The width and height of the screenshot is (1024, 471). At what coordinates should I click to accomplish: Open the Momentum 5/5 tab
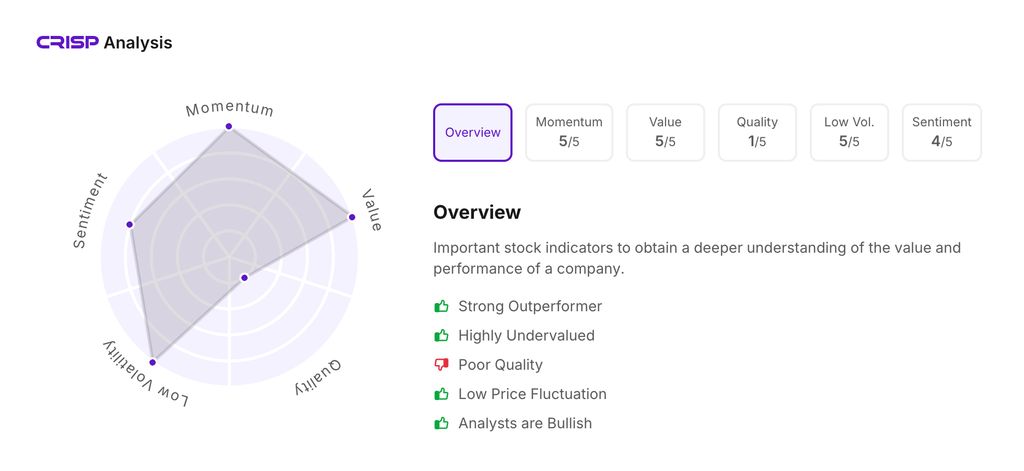[x=569, y=132]
